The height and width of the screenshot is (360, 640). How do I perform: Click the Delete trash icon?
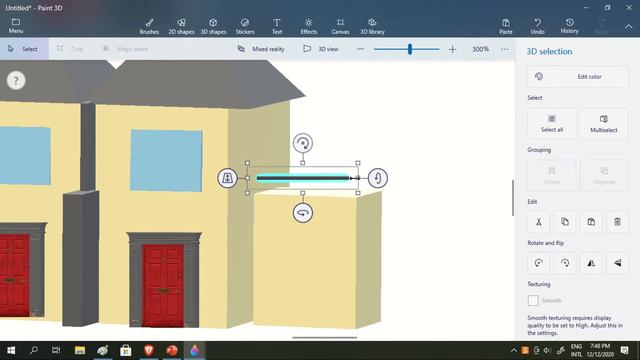(617, 222)
